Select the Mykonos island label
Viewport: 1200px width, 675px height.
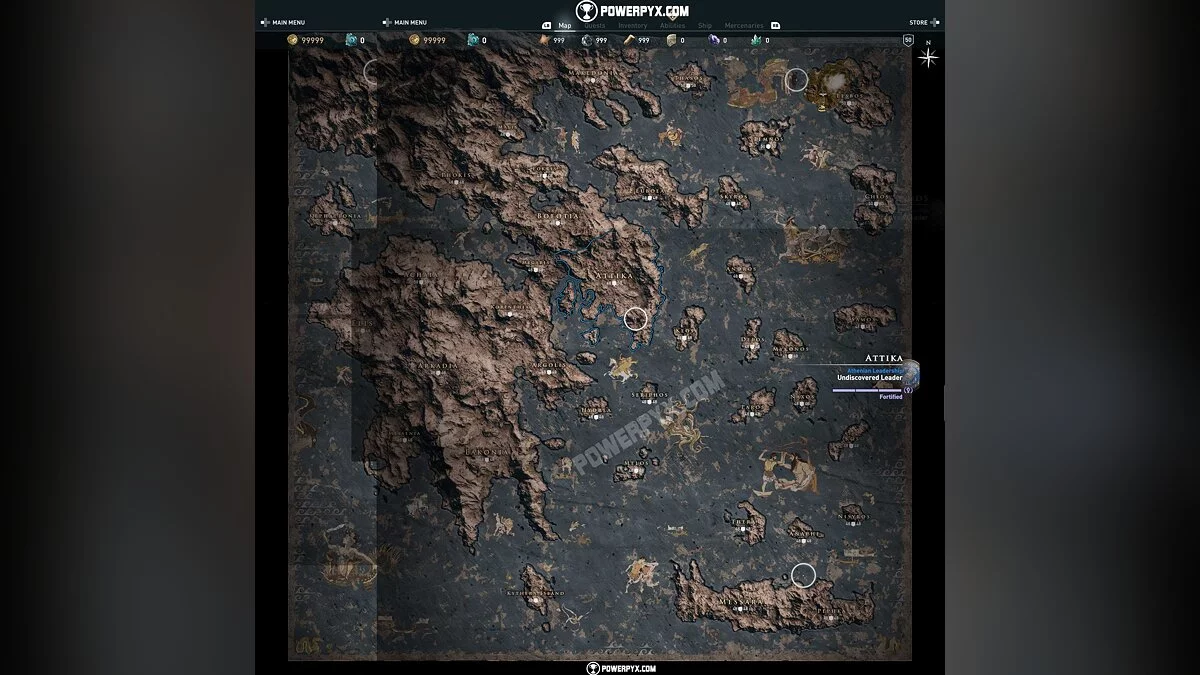coord(789,351)
